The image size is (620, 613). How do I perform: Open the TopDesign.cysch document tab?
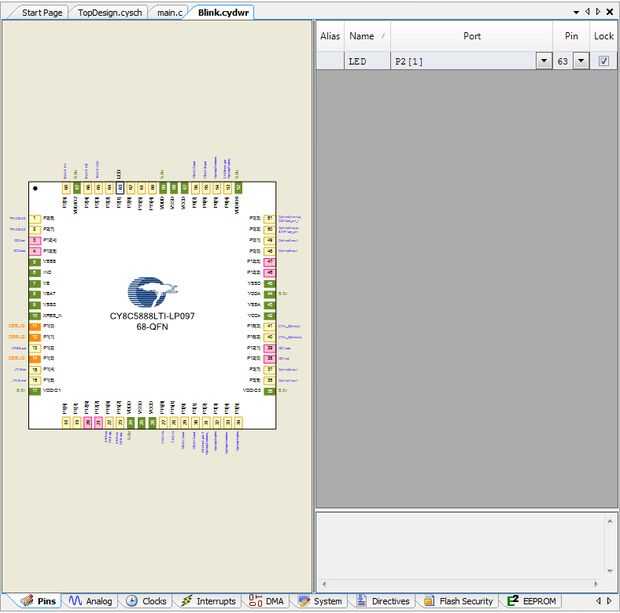[110, 13]
